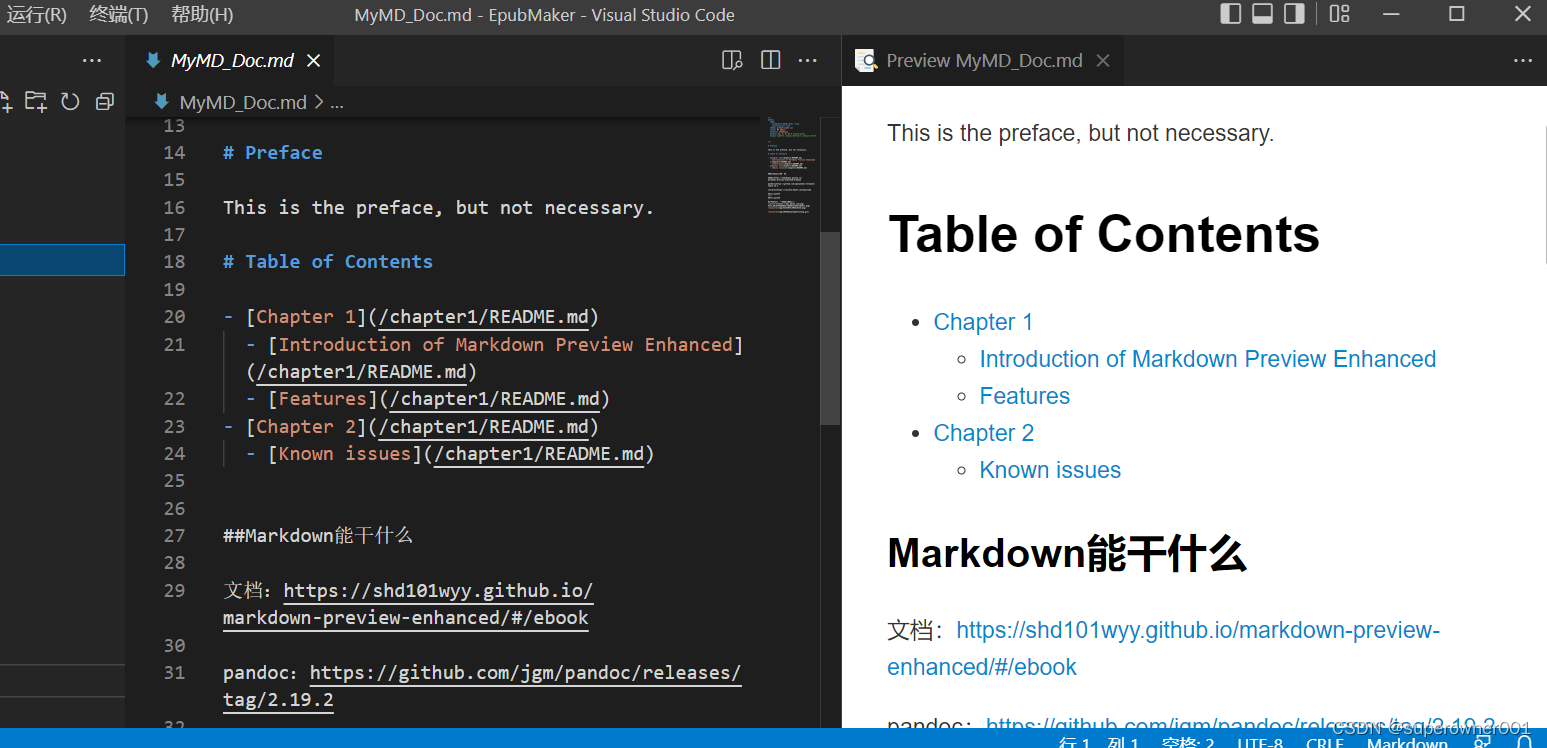Select the MyMD_Doc.md editor tab
Image resolution: width=1547 pixels, height=748 pixels.
232,61
